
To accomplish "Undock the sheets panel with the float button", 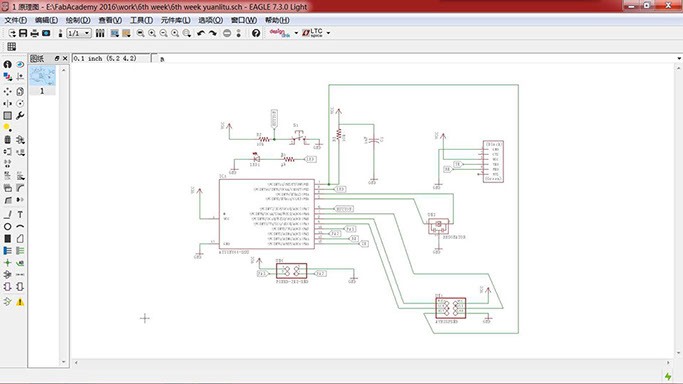I will click(x=57, y=58).
